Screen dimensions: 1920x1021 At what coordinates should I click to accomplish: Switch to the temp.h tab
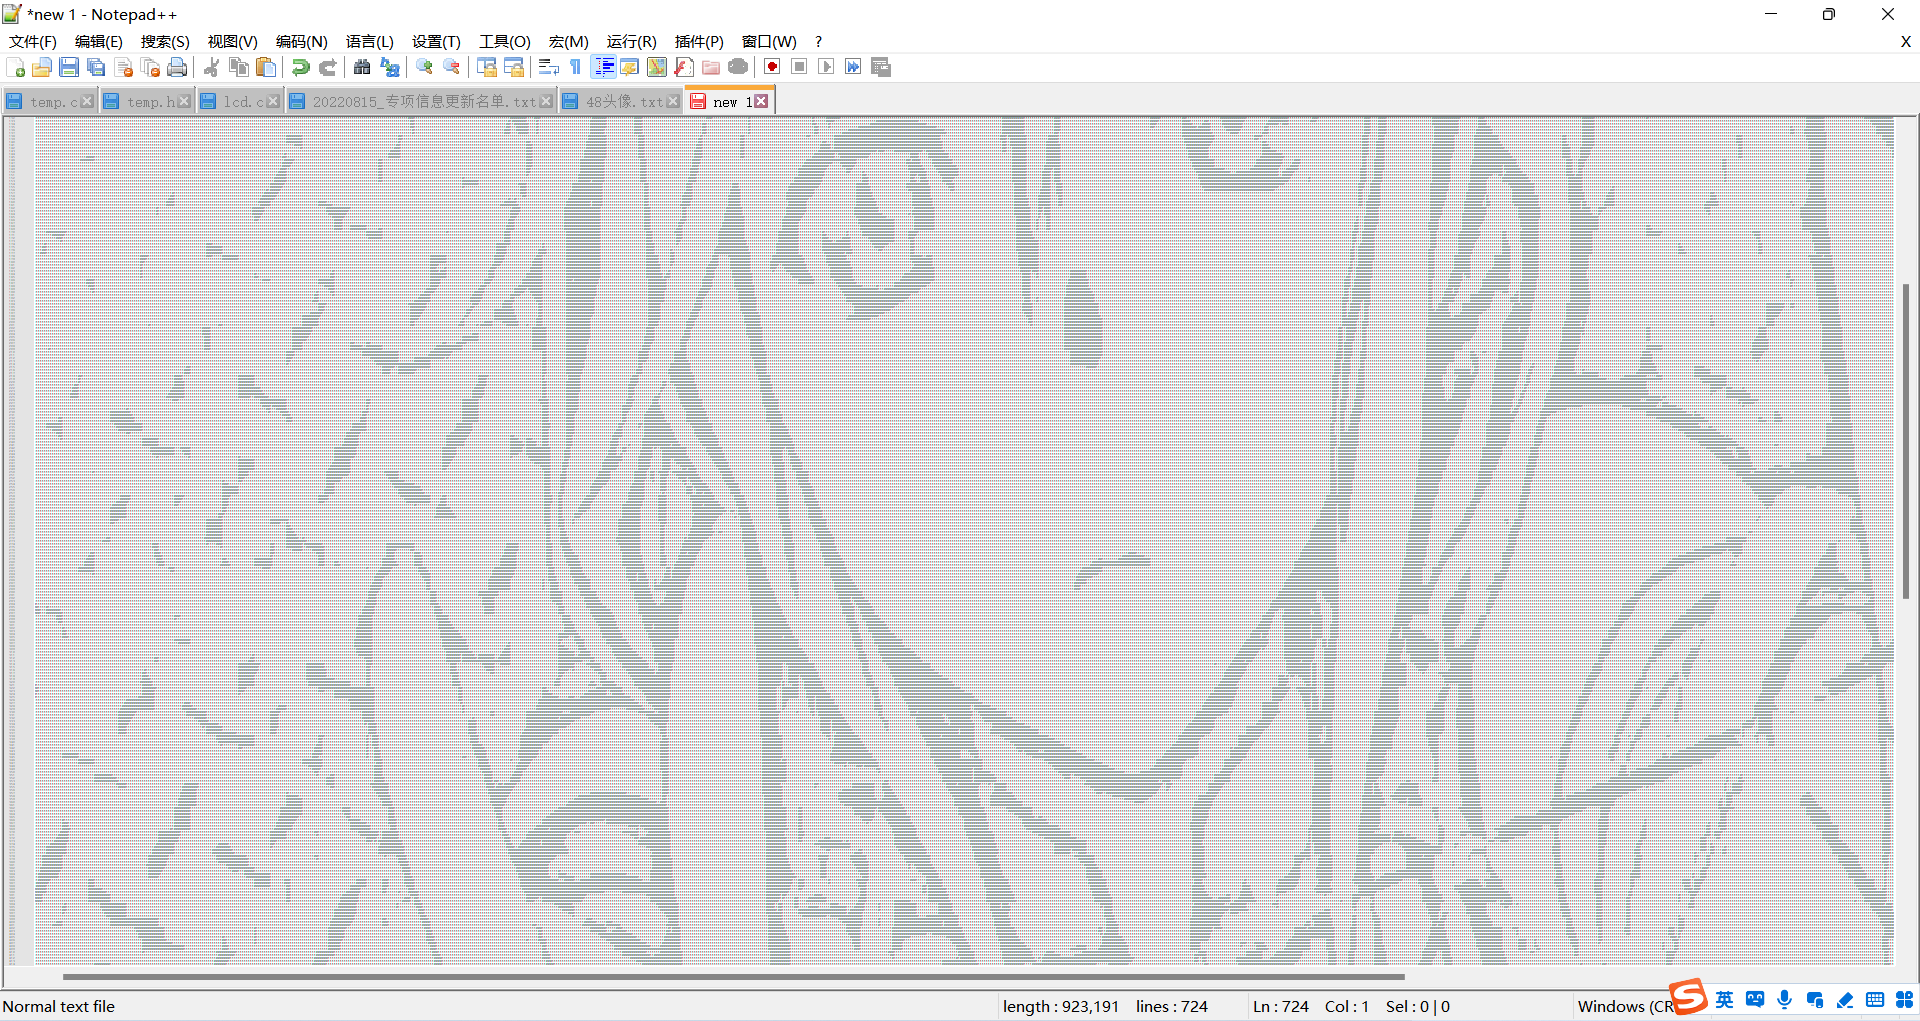click(146, 101)
